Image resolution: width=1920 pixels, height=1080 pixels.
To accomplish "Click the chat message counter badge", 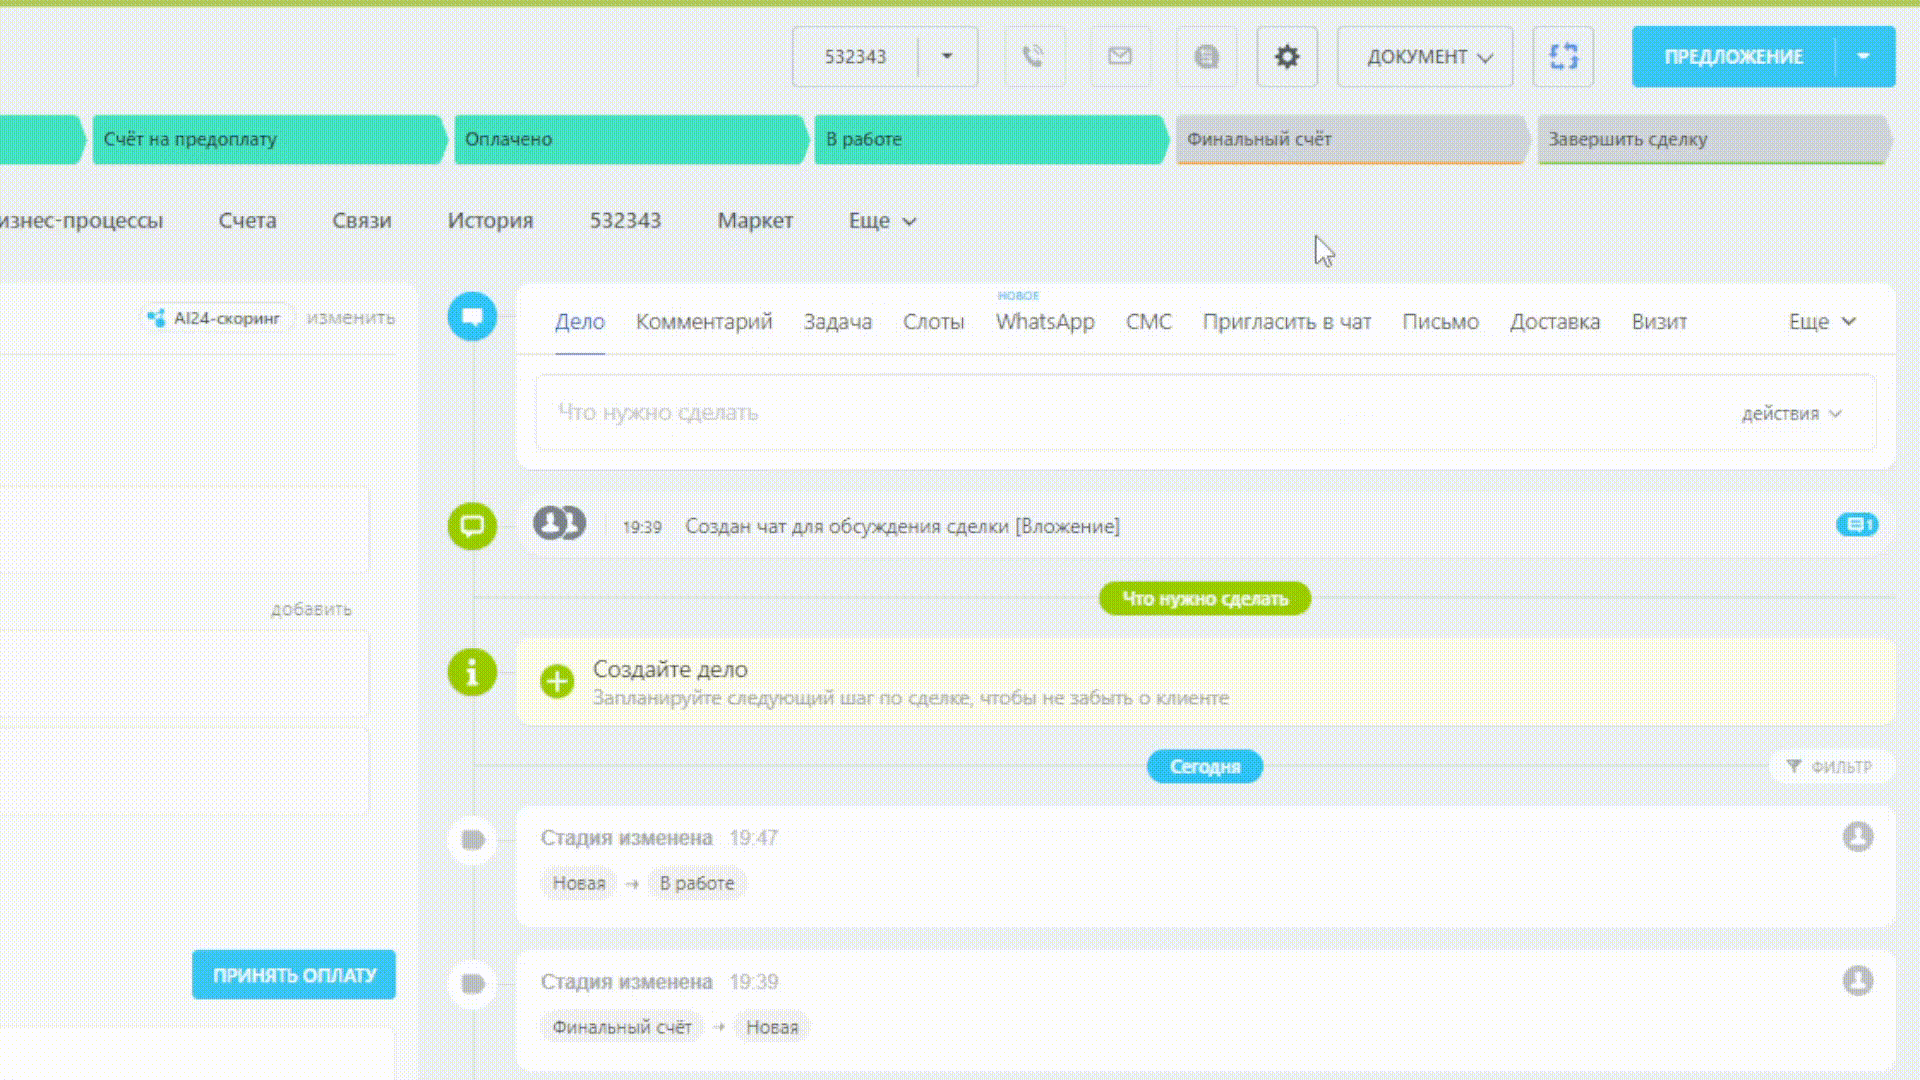I will click(1857, 525).
